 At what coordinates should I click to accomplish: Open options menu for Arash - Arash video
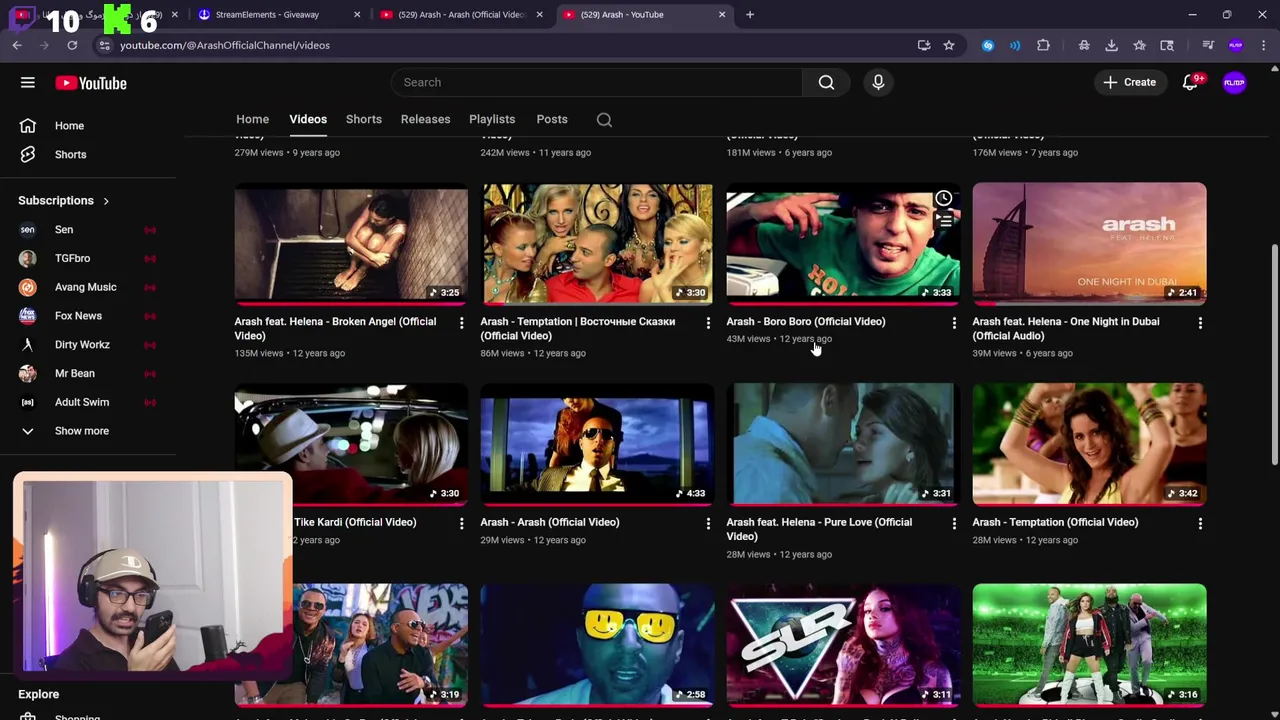tap(708, 523)
